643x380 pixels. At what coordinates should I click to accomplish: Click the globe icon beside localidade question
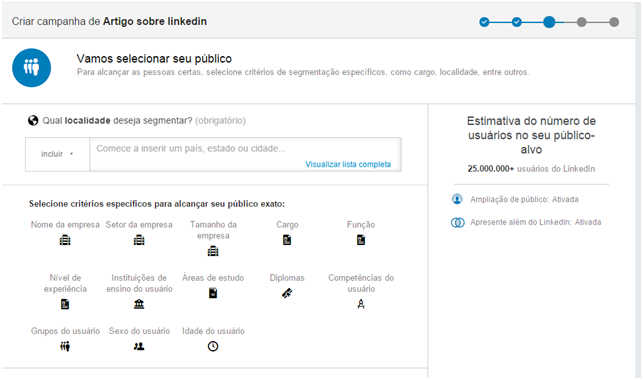pyautogui.click(x=33, y=121)
